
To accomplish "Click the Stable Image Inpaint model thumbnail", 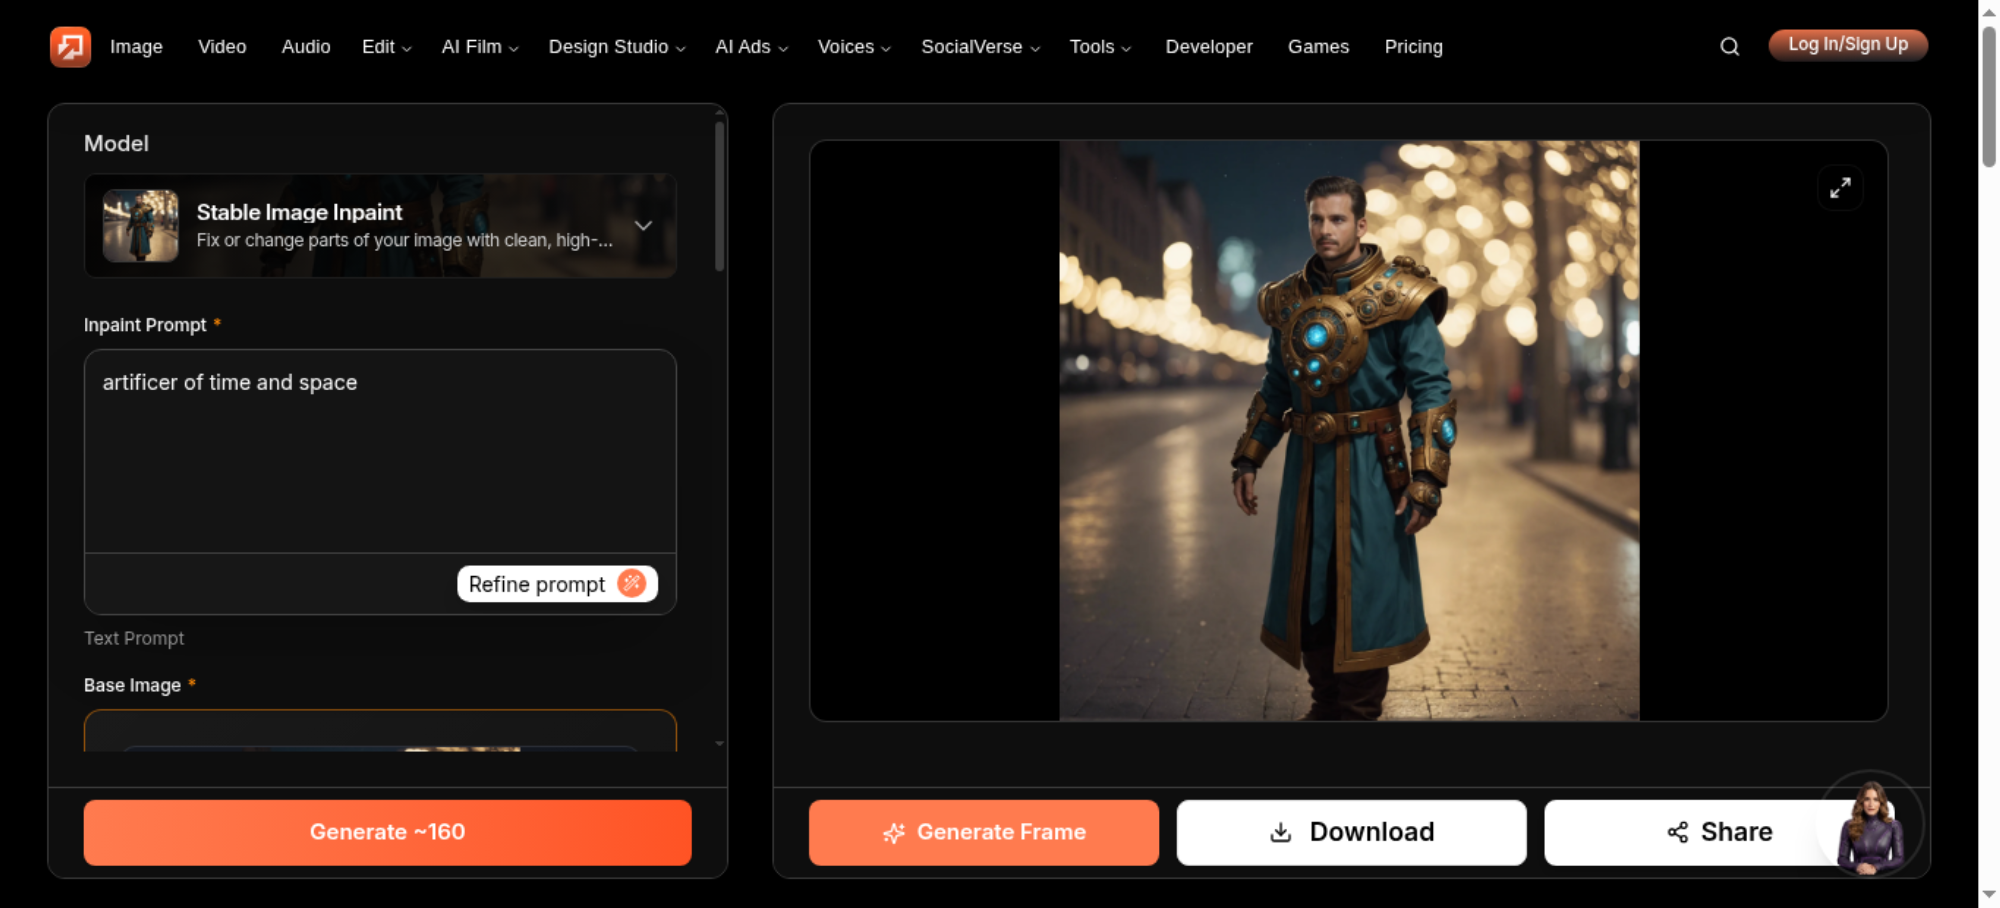I will pyautogui.click(x=141, y=226).
